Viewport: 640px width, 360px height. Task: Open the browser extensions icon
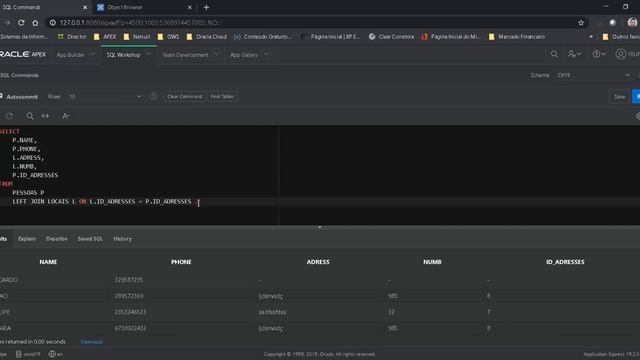click(612, 23)
